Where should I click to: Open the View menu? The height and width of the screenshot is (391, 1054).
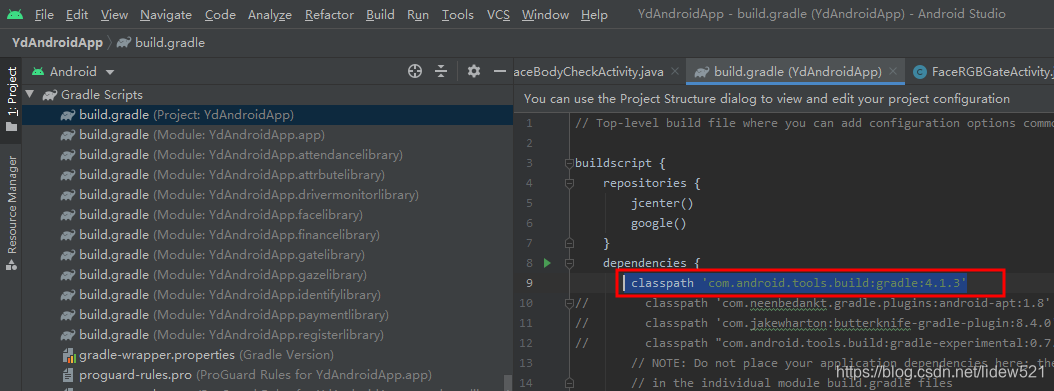[x=114, y=14]
